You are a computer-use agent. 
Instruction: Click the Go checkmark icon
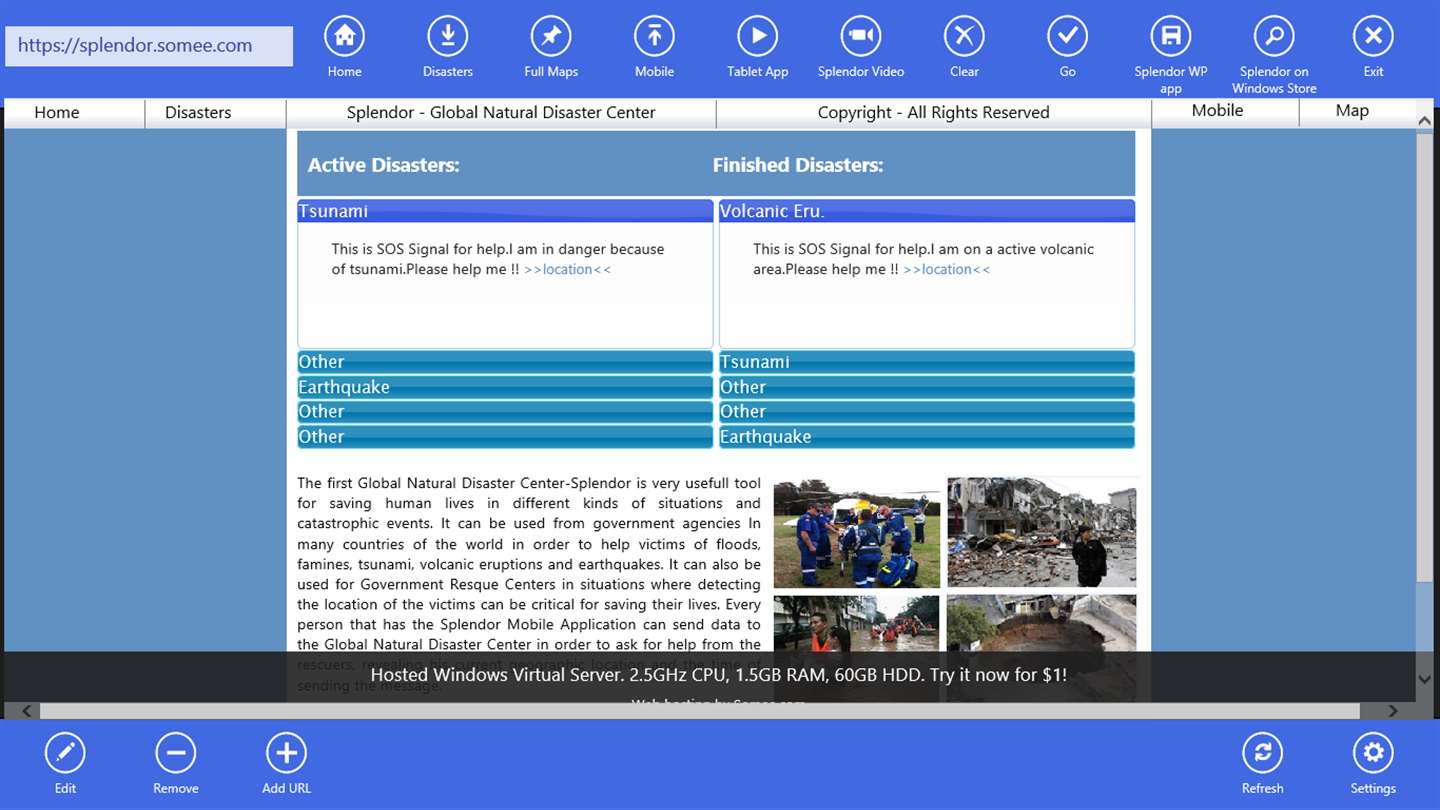pyautogui.click(x=1068, y=37)
